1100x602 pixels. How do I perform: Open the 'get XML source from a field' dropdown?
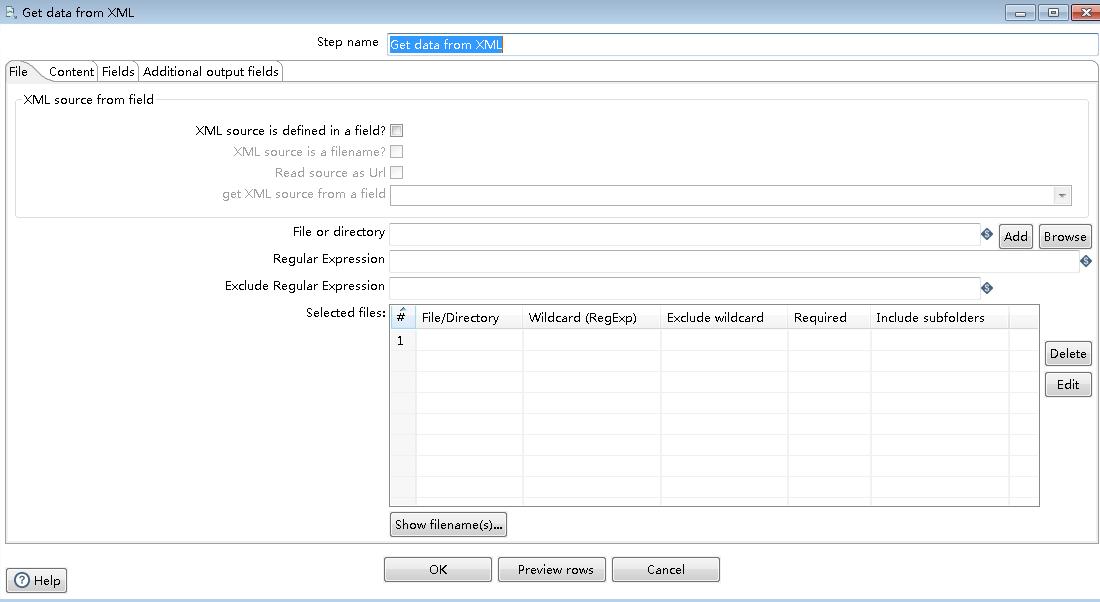coord(1062,195)
